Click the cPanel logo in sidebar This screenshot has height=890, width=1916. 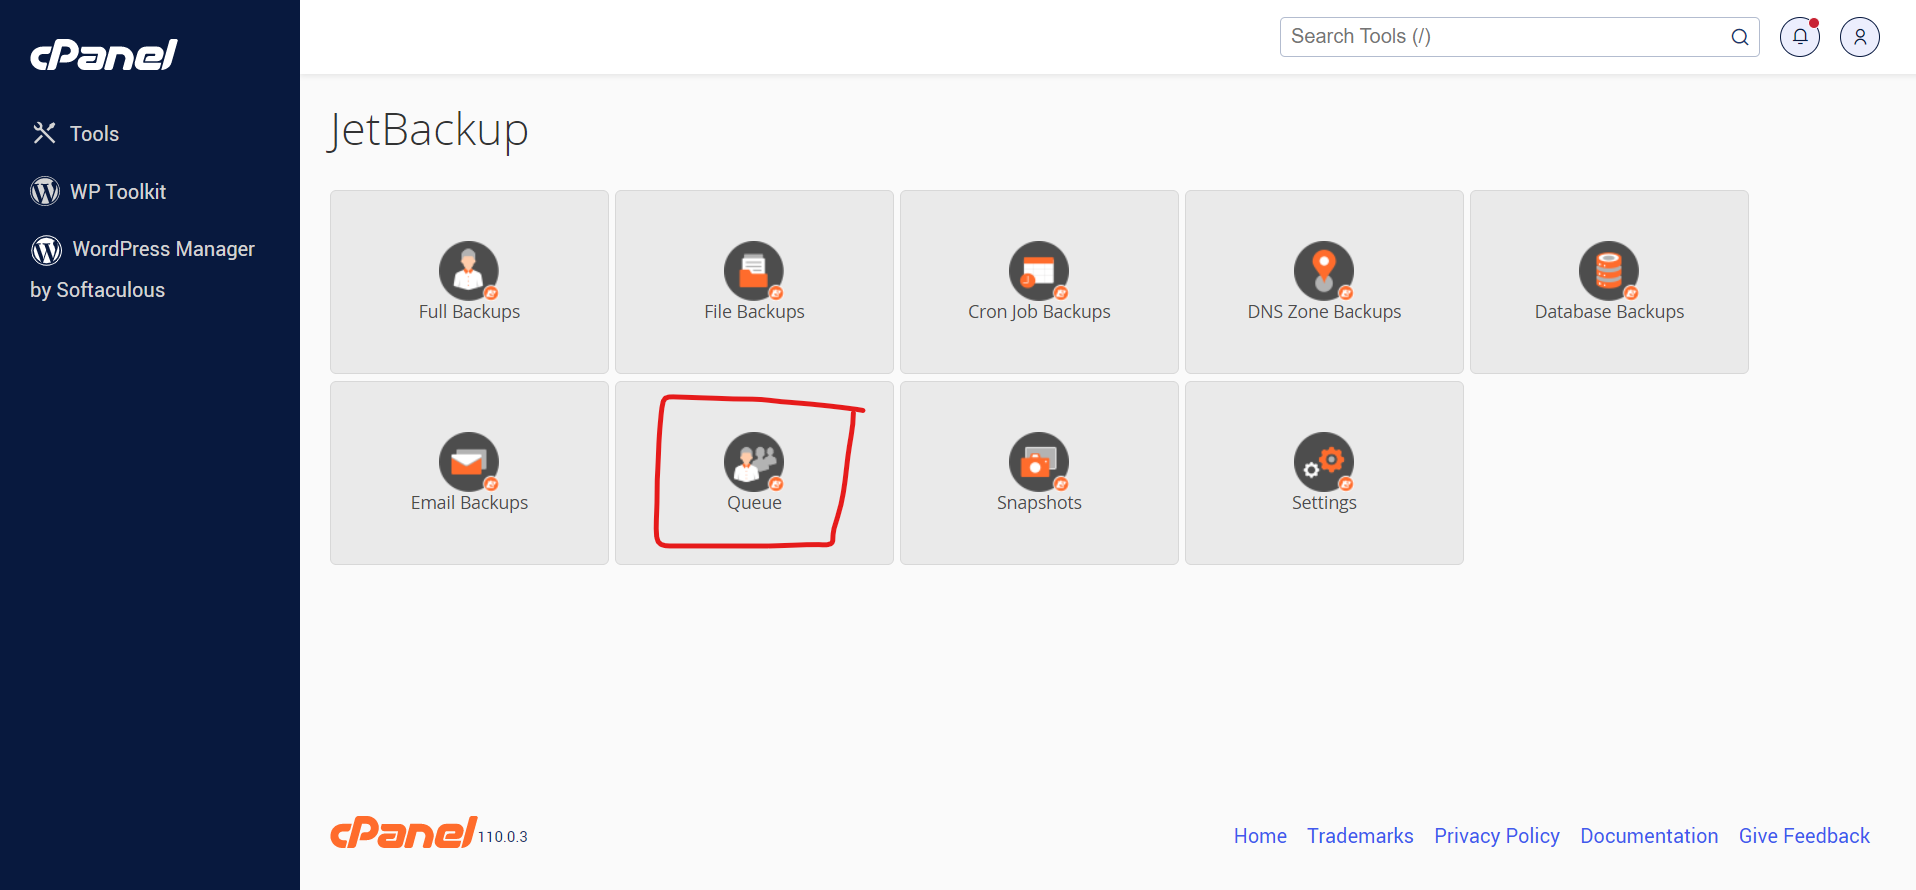click(x=104, y=54)
